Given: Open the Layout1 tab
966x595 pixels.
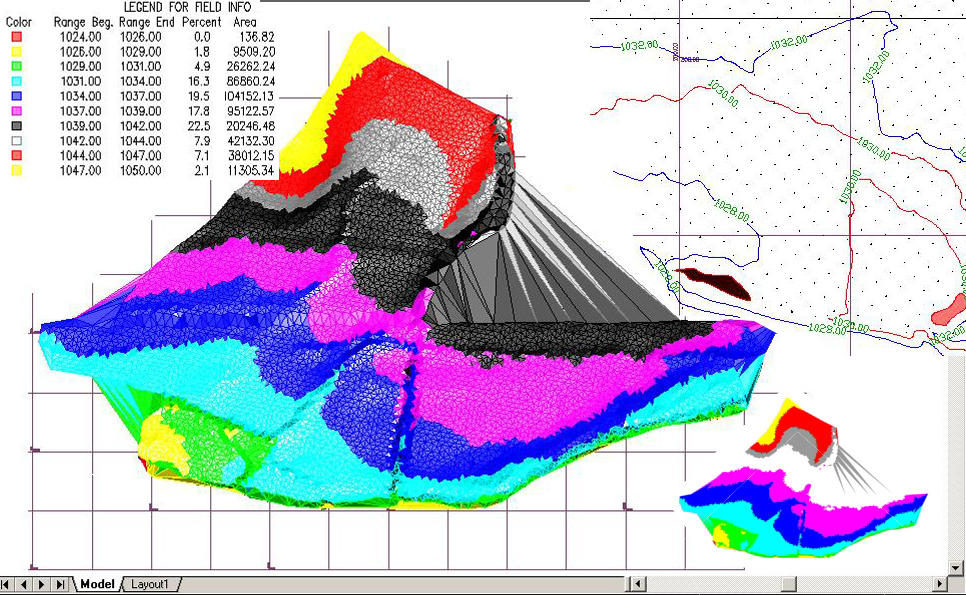Looking at the screenshot, I should [x=151, y=584].
